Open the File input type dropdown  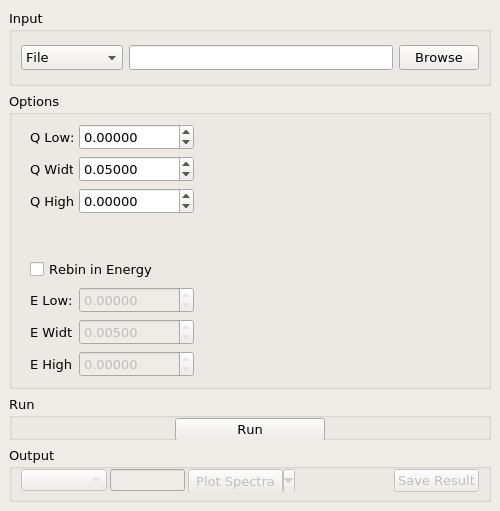(72, 58)
